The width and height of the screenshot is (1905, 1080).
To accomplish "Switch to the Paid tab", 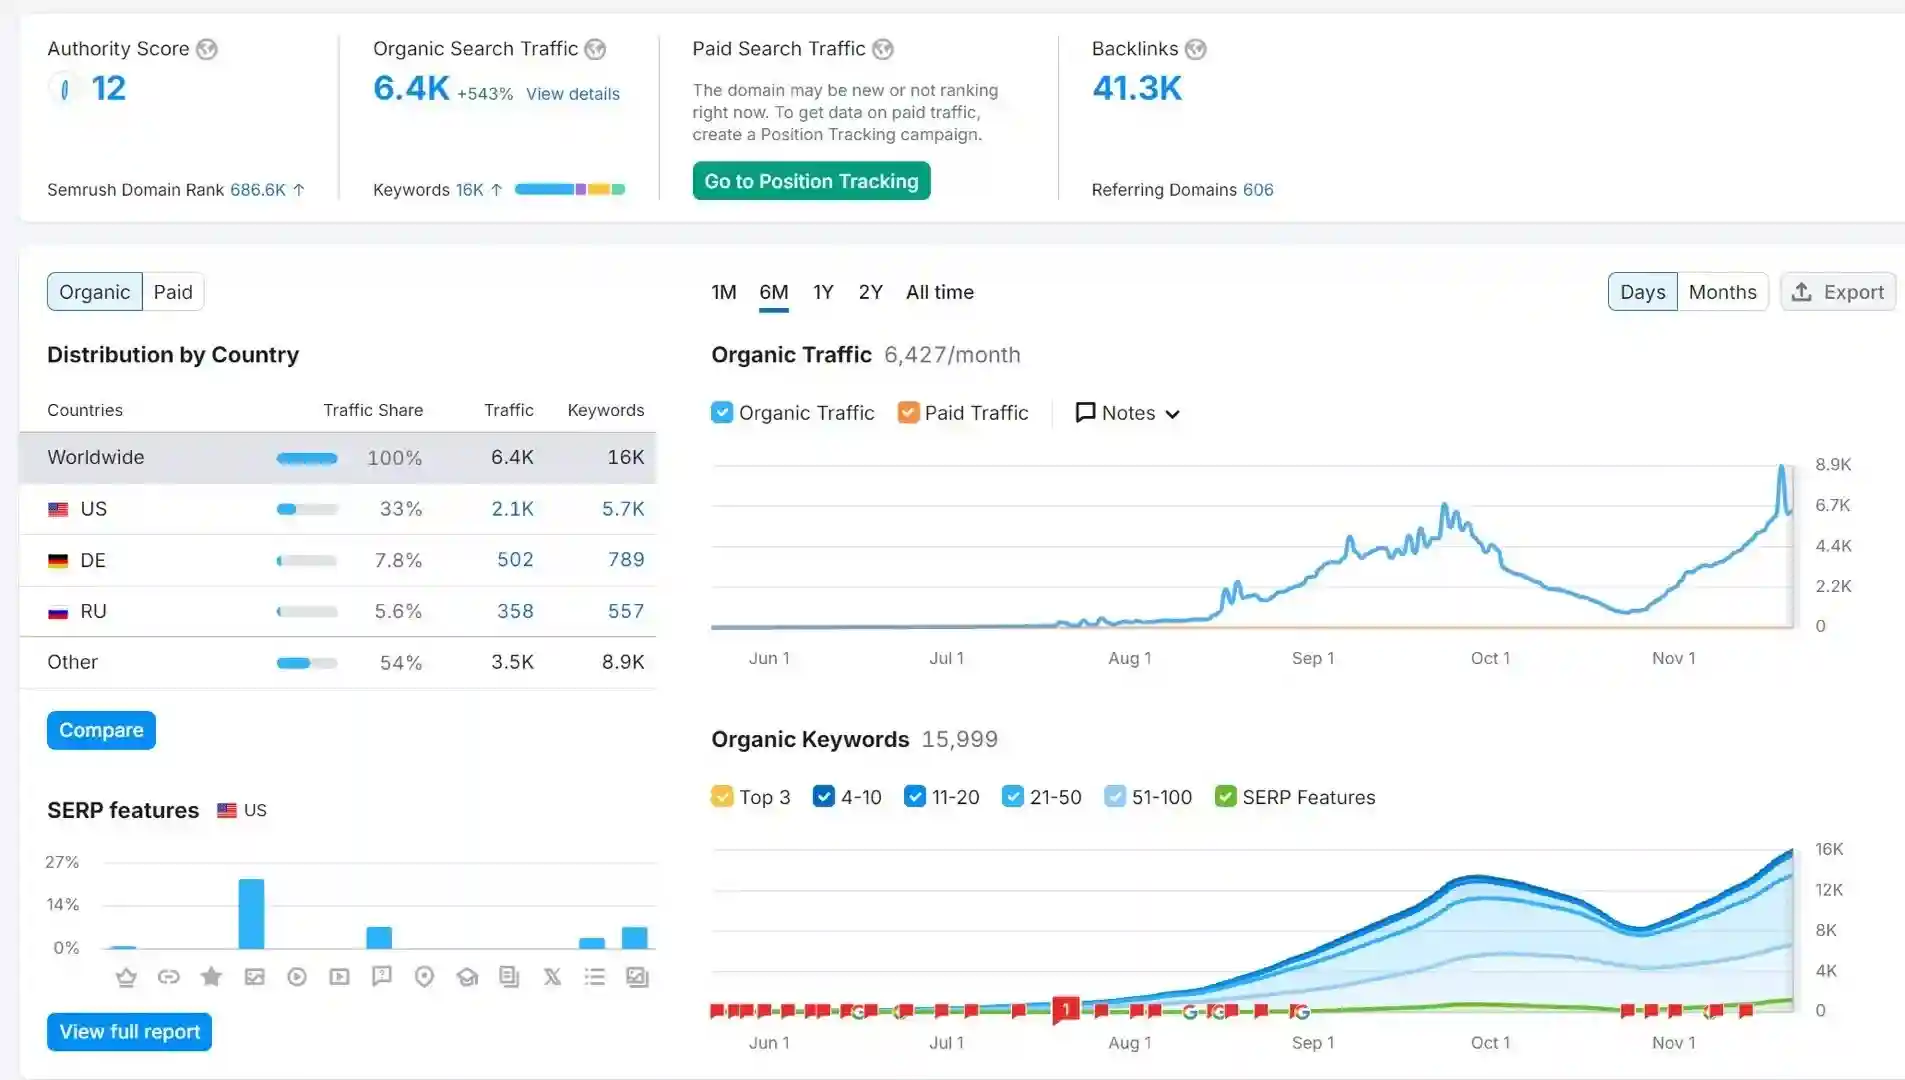I will [x=173, y=292].
